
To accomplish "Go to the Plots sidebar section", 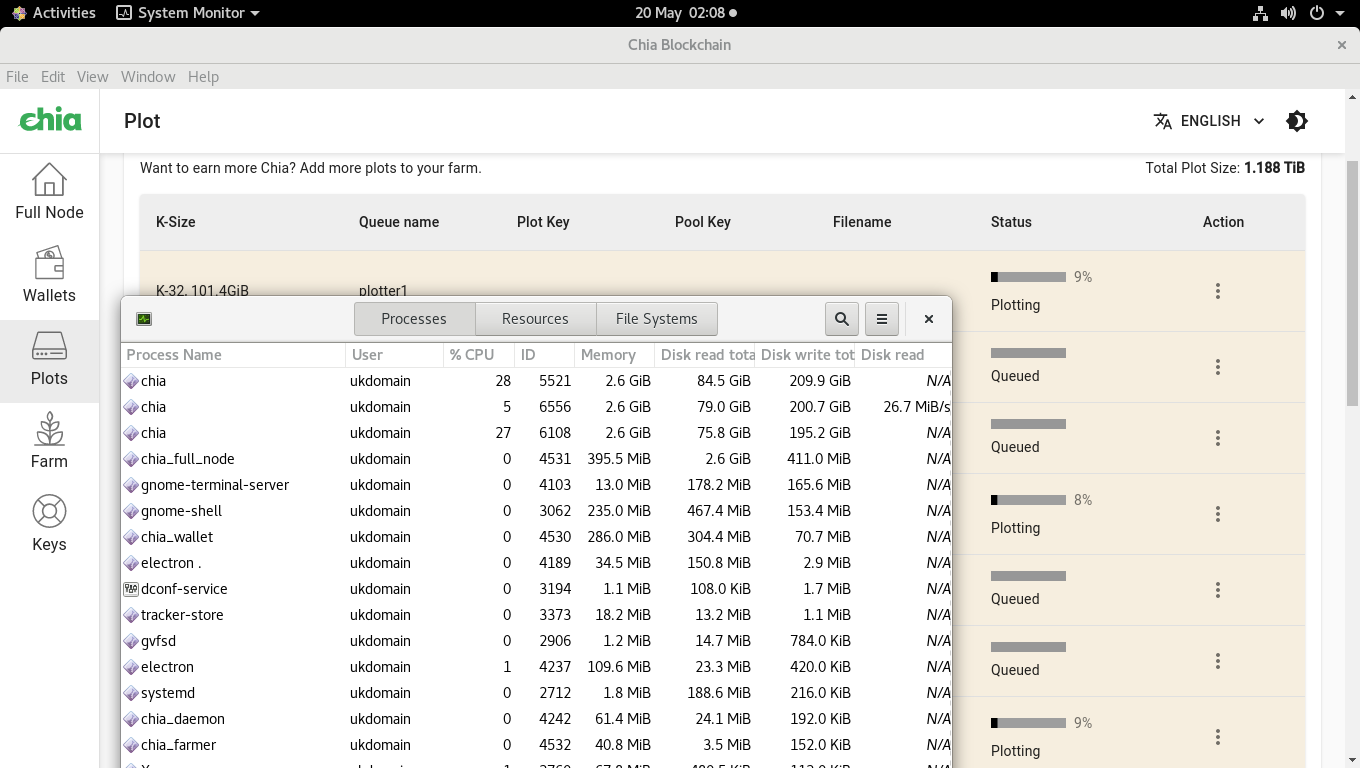I will pyautogui.click(x=49, y=360).
